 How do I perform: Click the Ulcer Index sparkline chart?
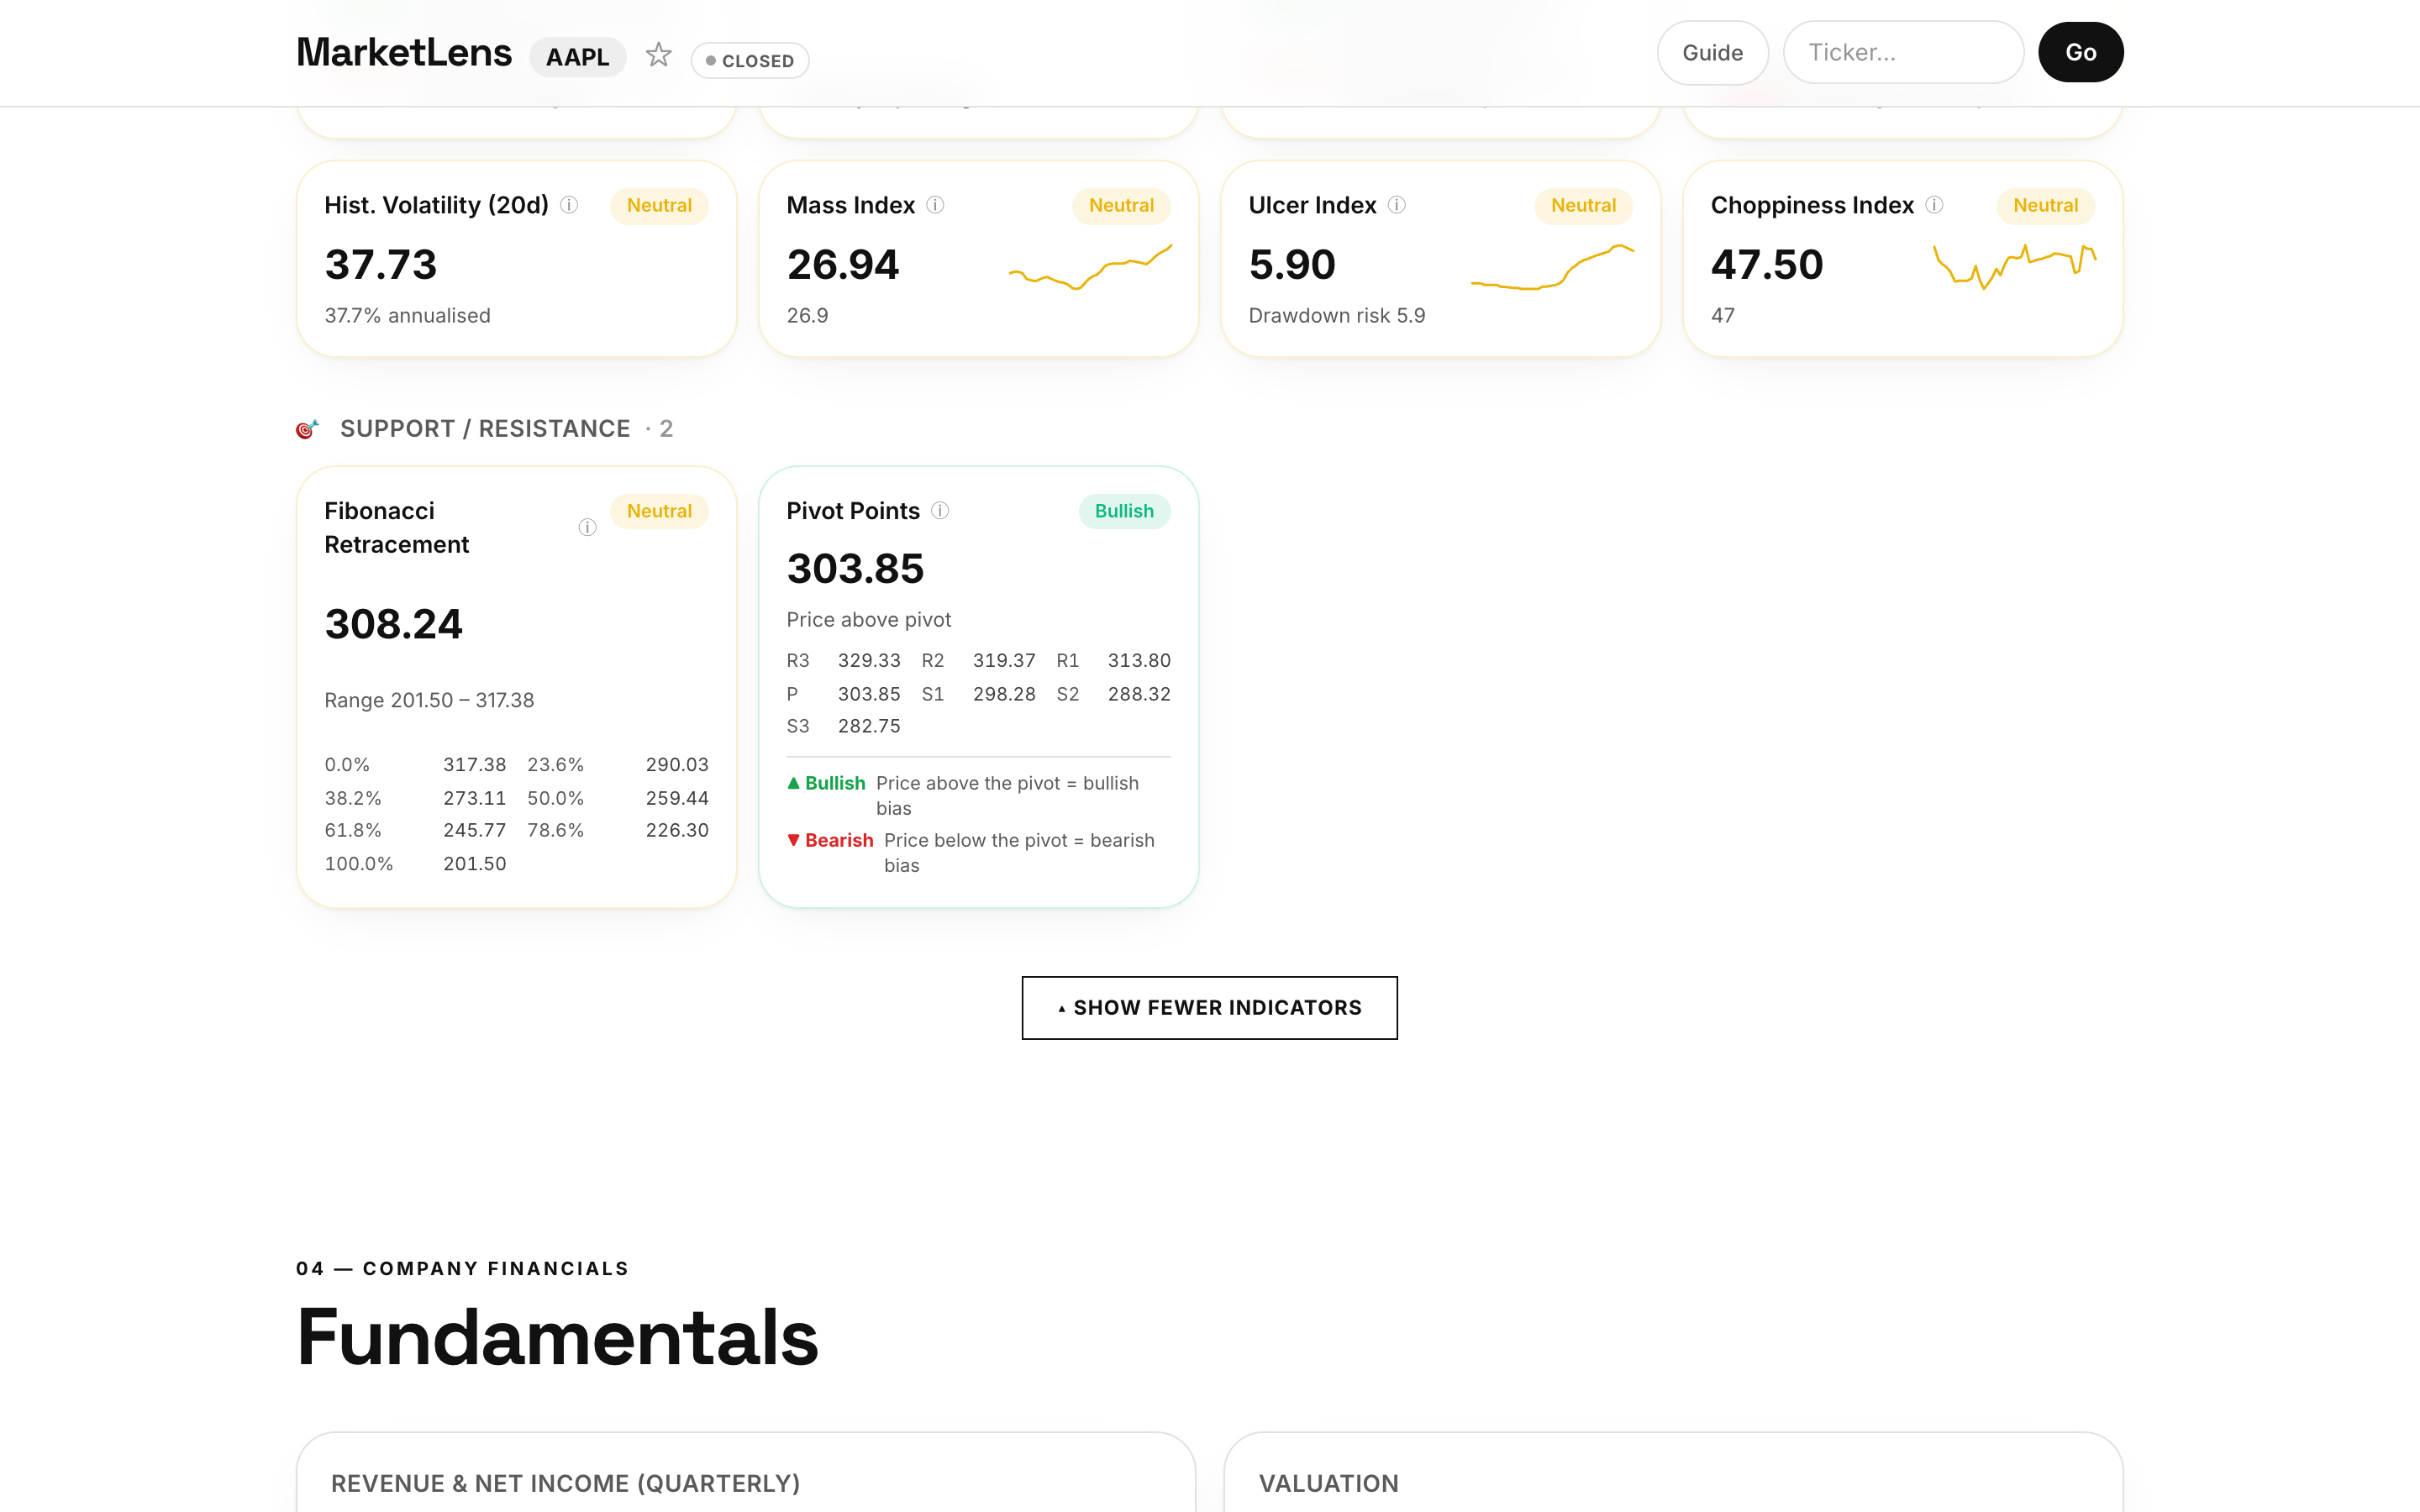pos(1552,266)
